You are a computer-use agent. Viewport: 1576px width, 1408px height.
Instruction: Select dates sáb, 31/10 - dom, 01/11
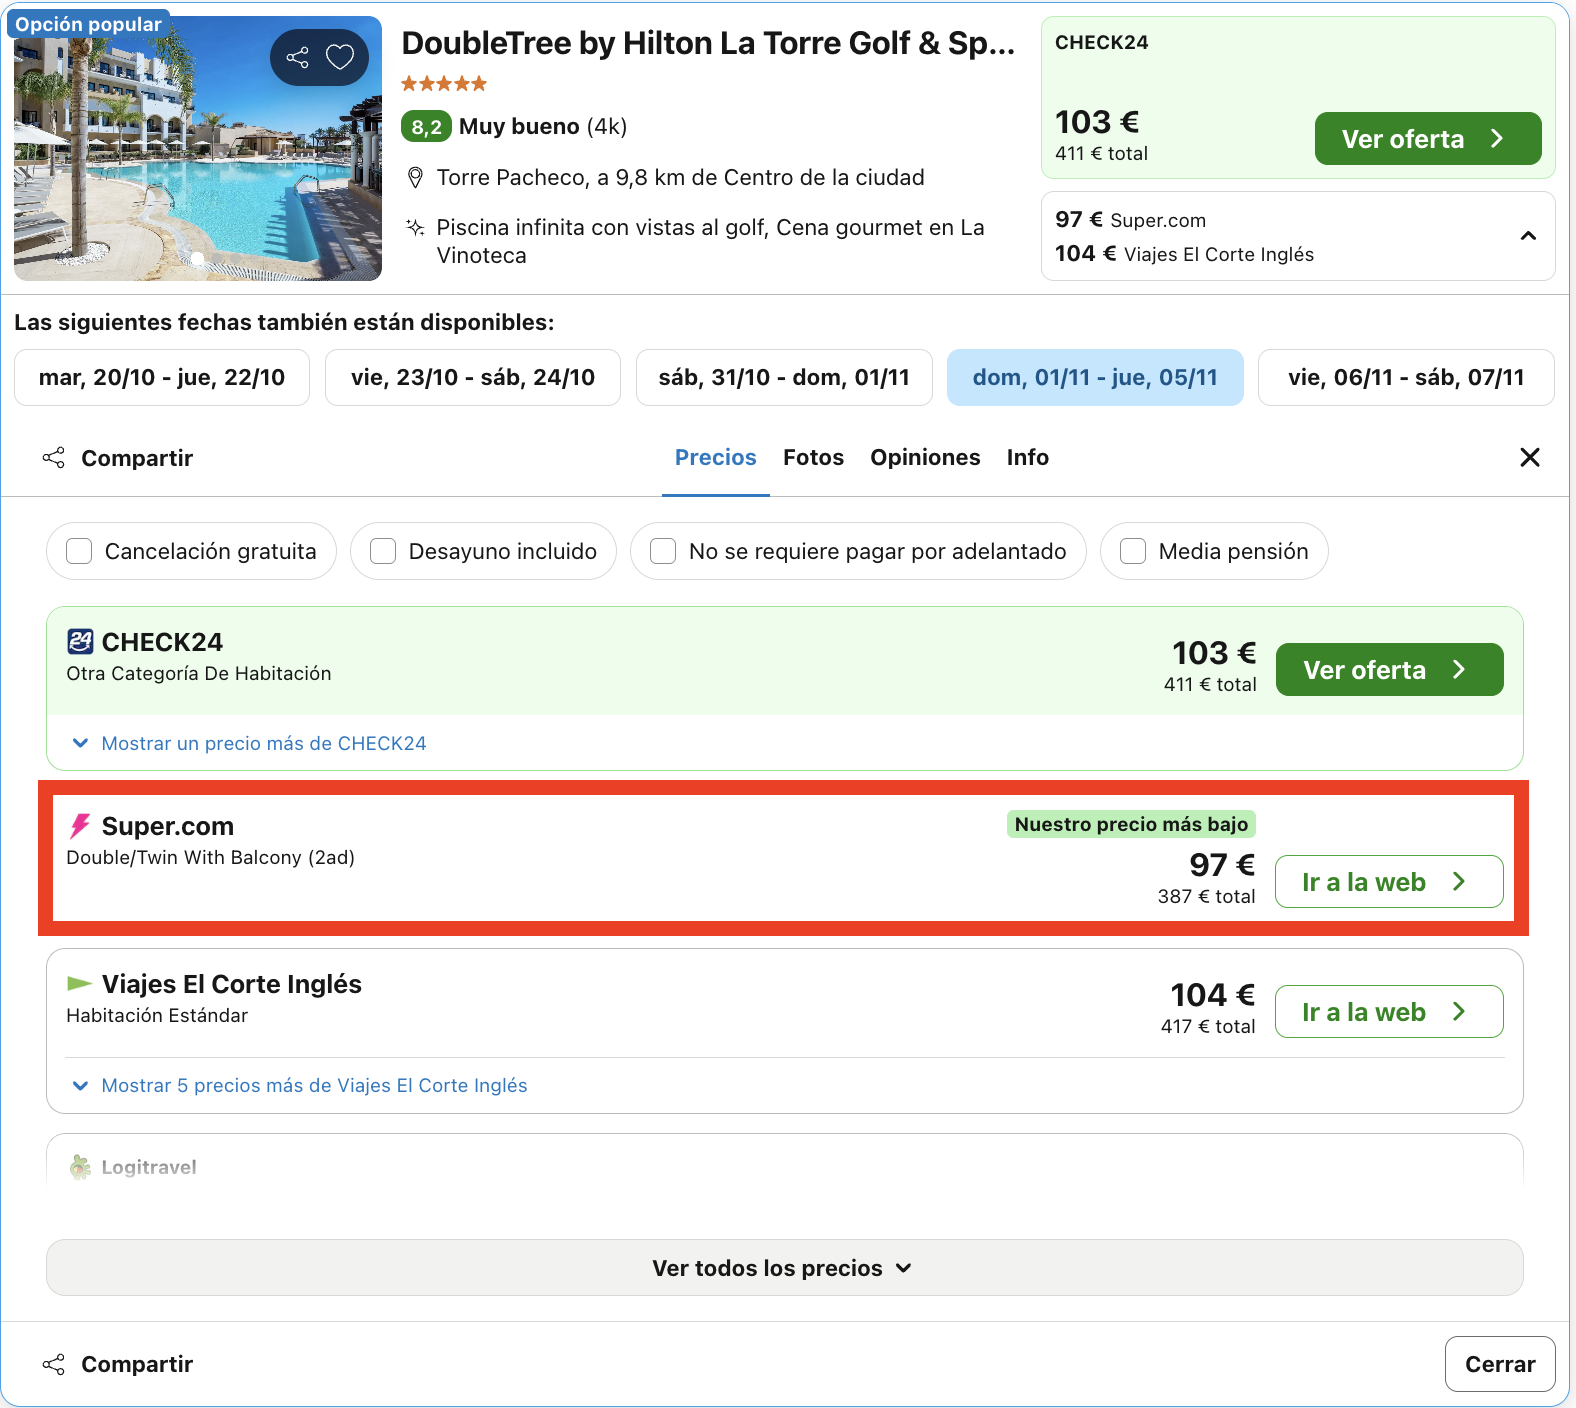coord(784,377)
